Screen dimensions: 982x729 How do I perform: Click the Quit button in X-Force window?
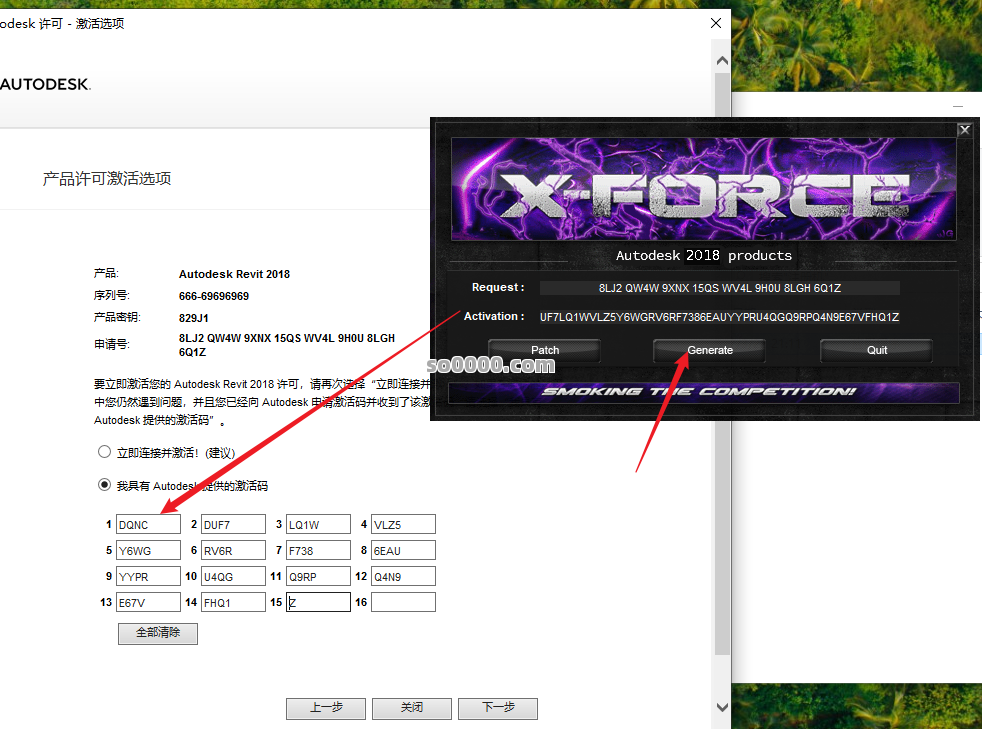(x=877, y=350)
